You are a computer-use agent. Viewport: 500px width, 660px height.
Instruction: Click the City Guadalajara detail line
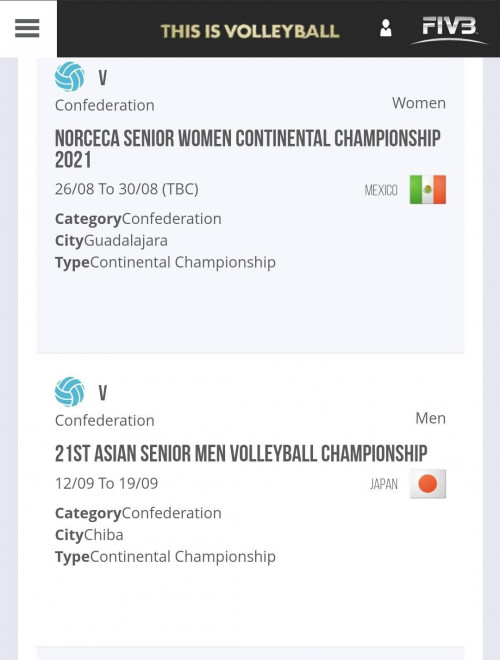pos(111,241)
